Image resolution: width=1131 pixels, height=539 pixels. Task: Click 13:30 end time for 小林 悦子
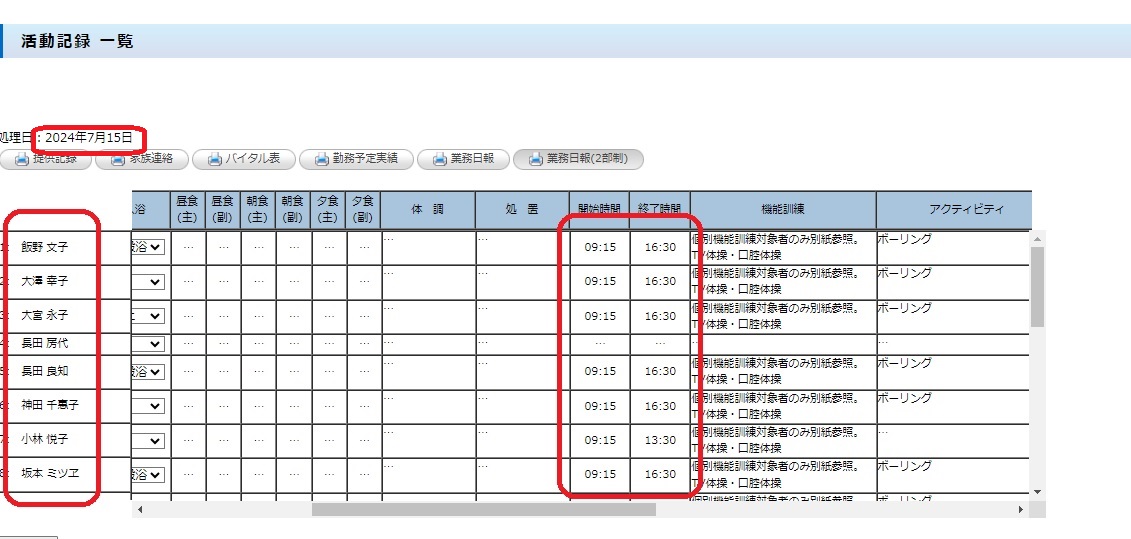660,440
